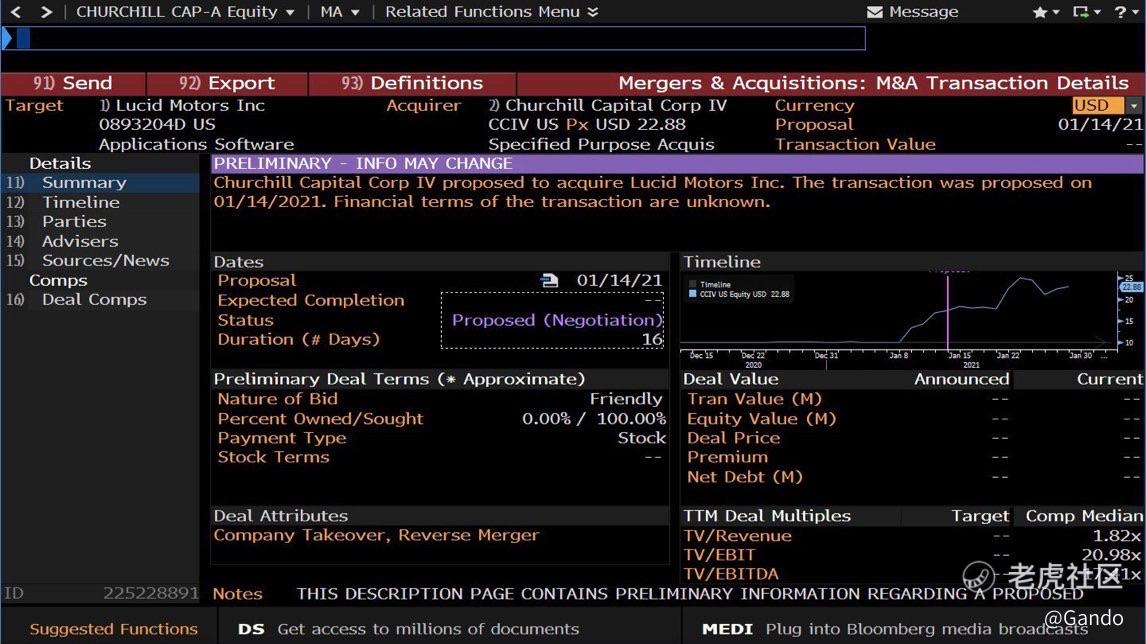Screen dimensions: 1146x644
Task: Click the Tran Value (M) label
Action: tap(754, 399)
